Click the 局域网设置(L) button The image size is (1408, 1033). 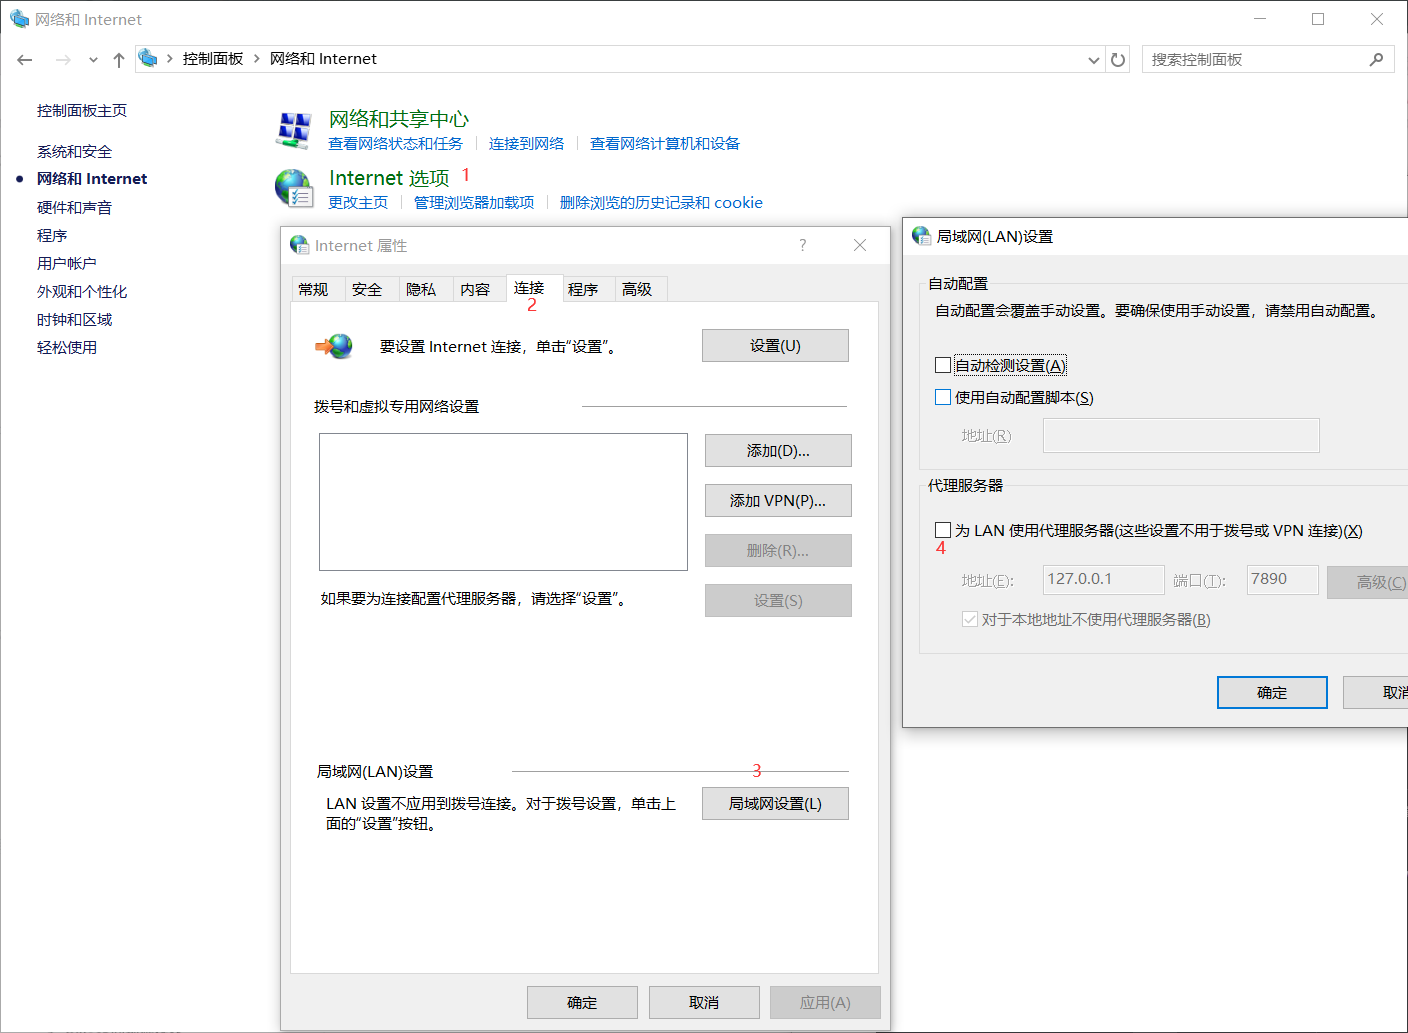point(775,803)
